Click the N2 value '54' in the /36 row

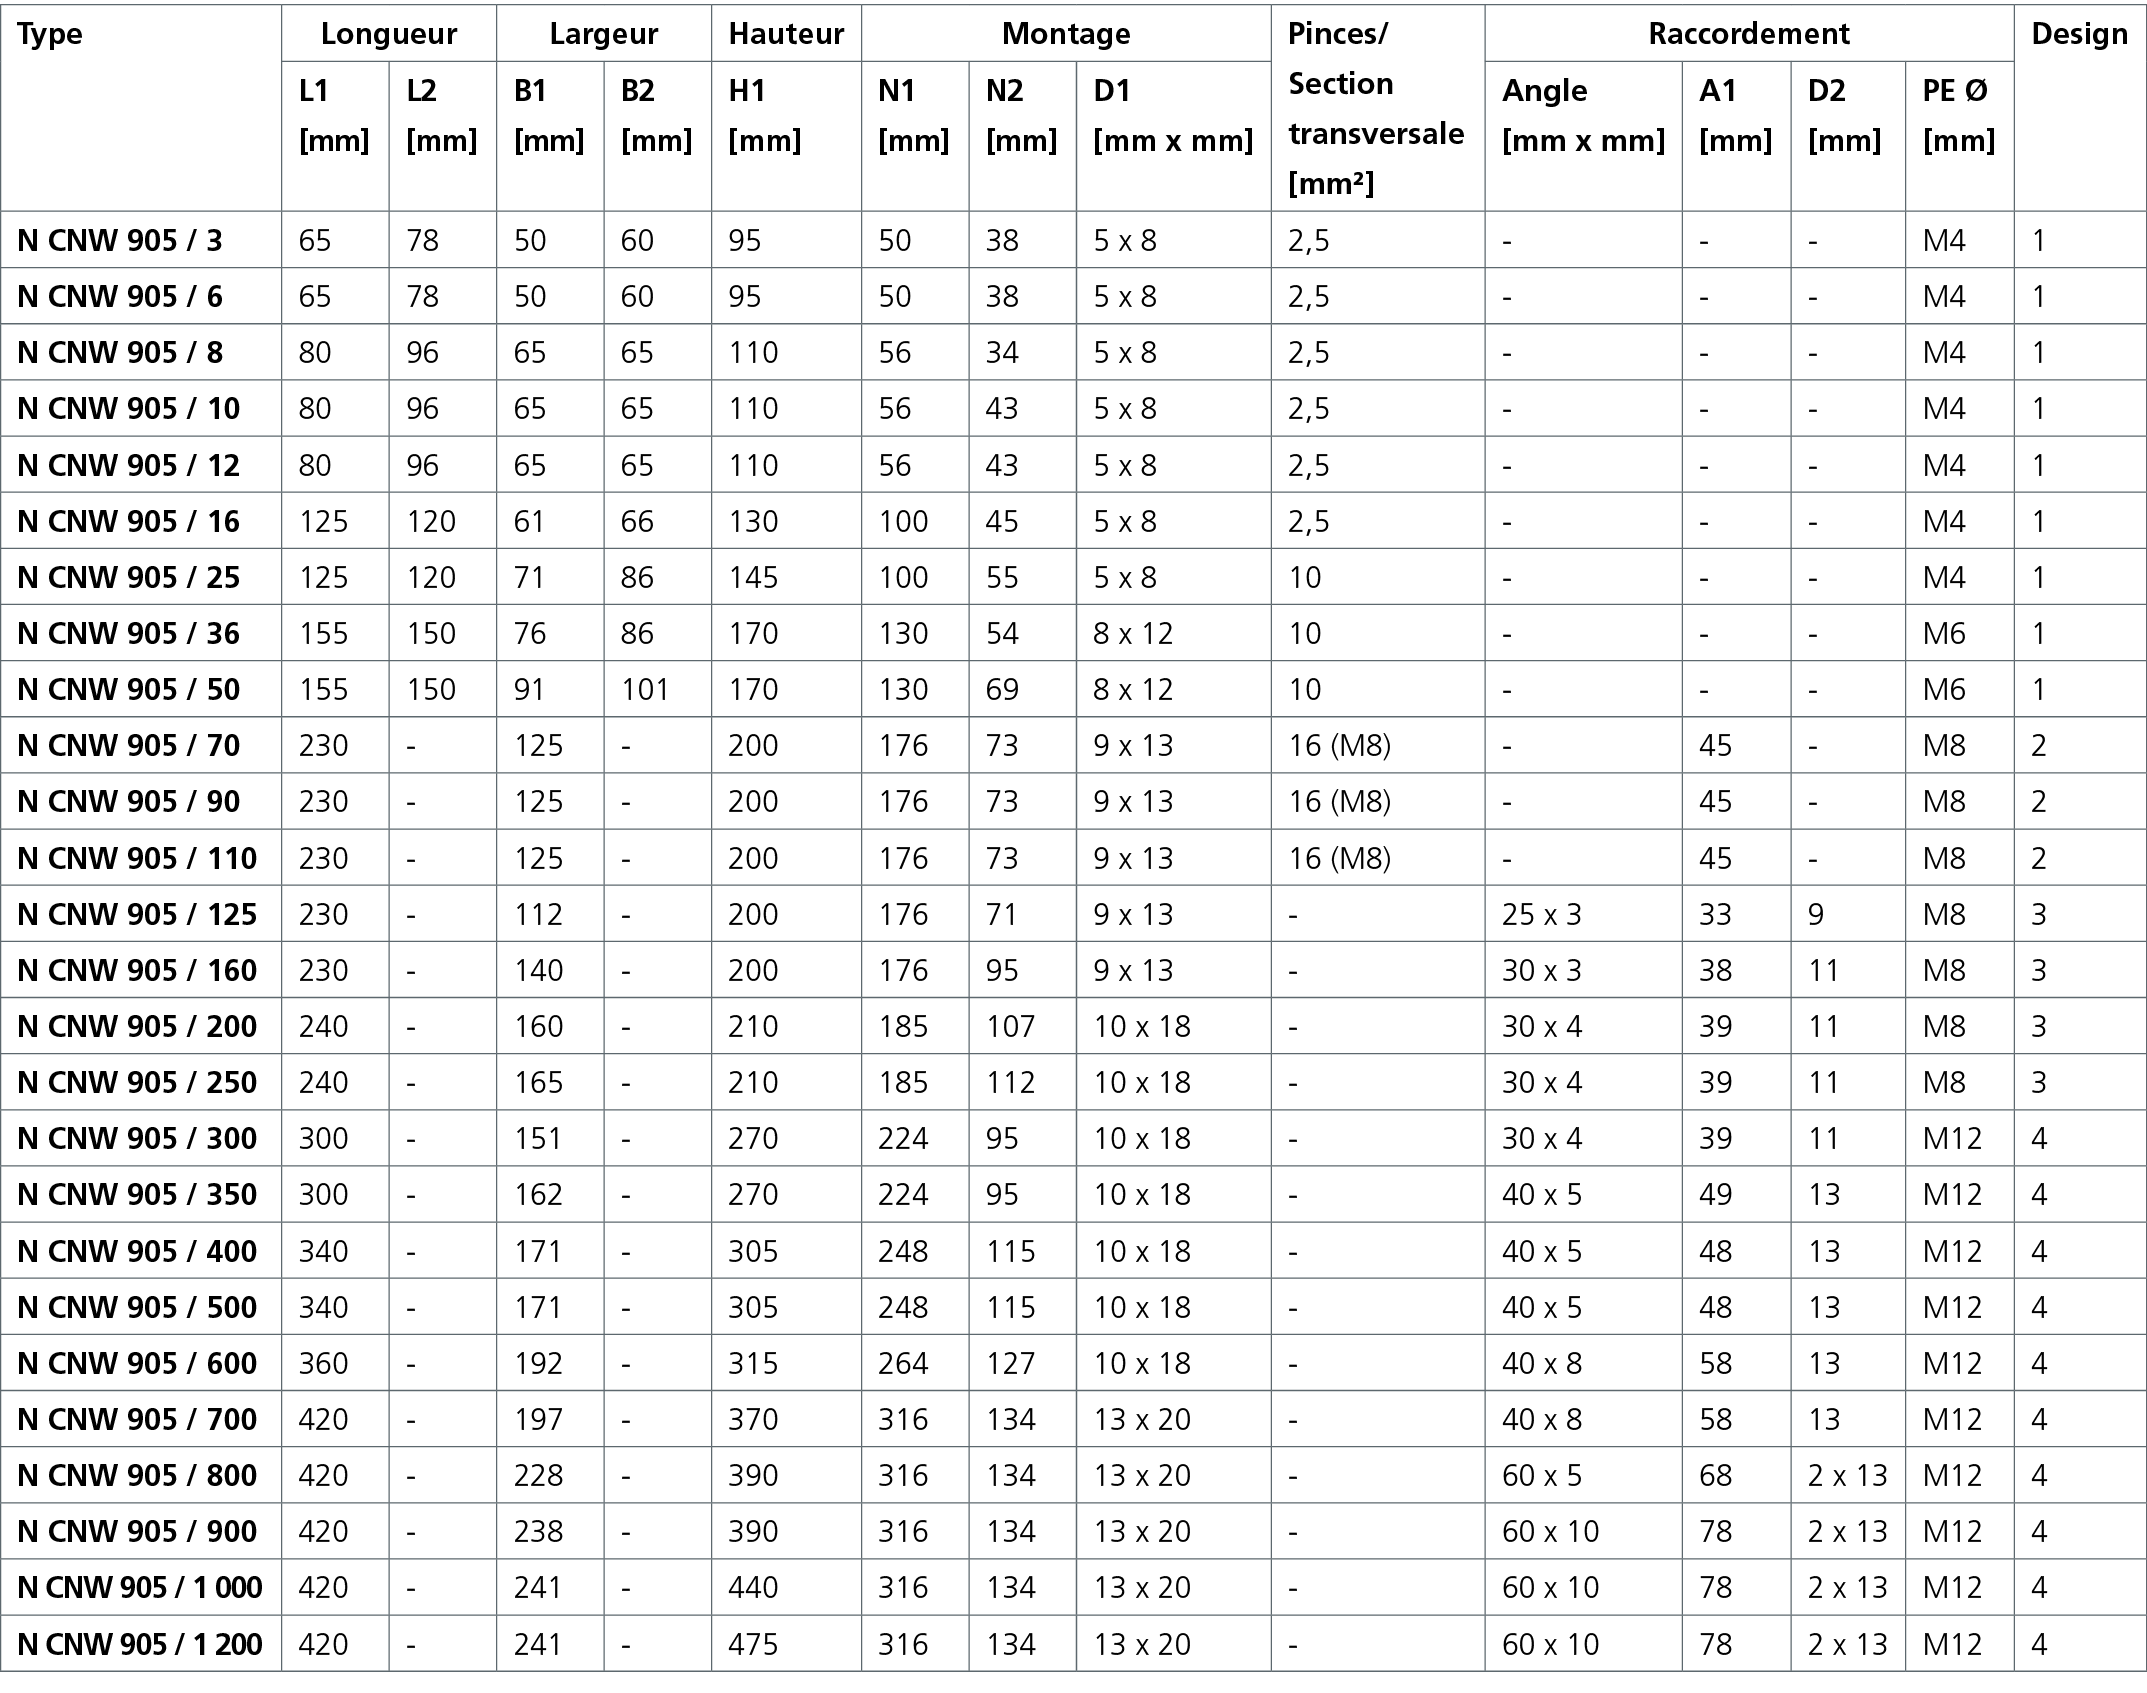pyautogui.click(x=1002, y=633)
